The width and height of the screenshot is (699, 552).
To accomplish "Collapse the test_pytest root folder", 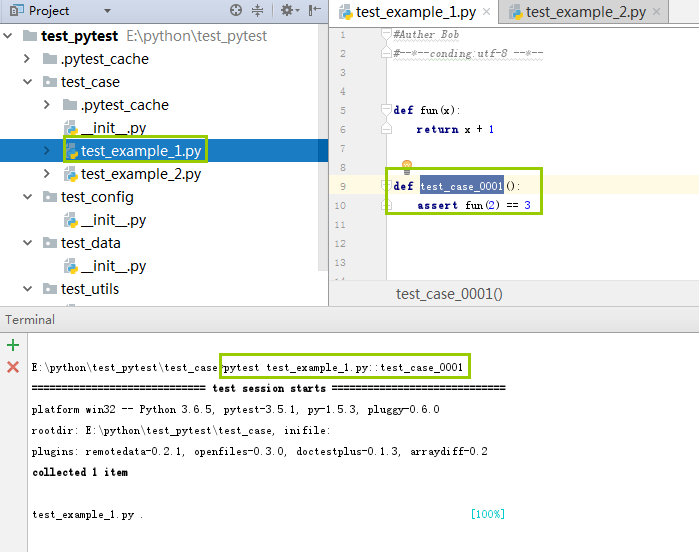I will 8,36.
